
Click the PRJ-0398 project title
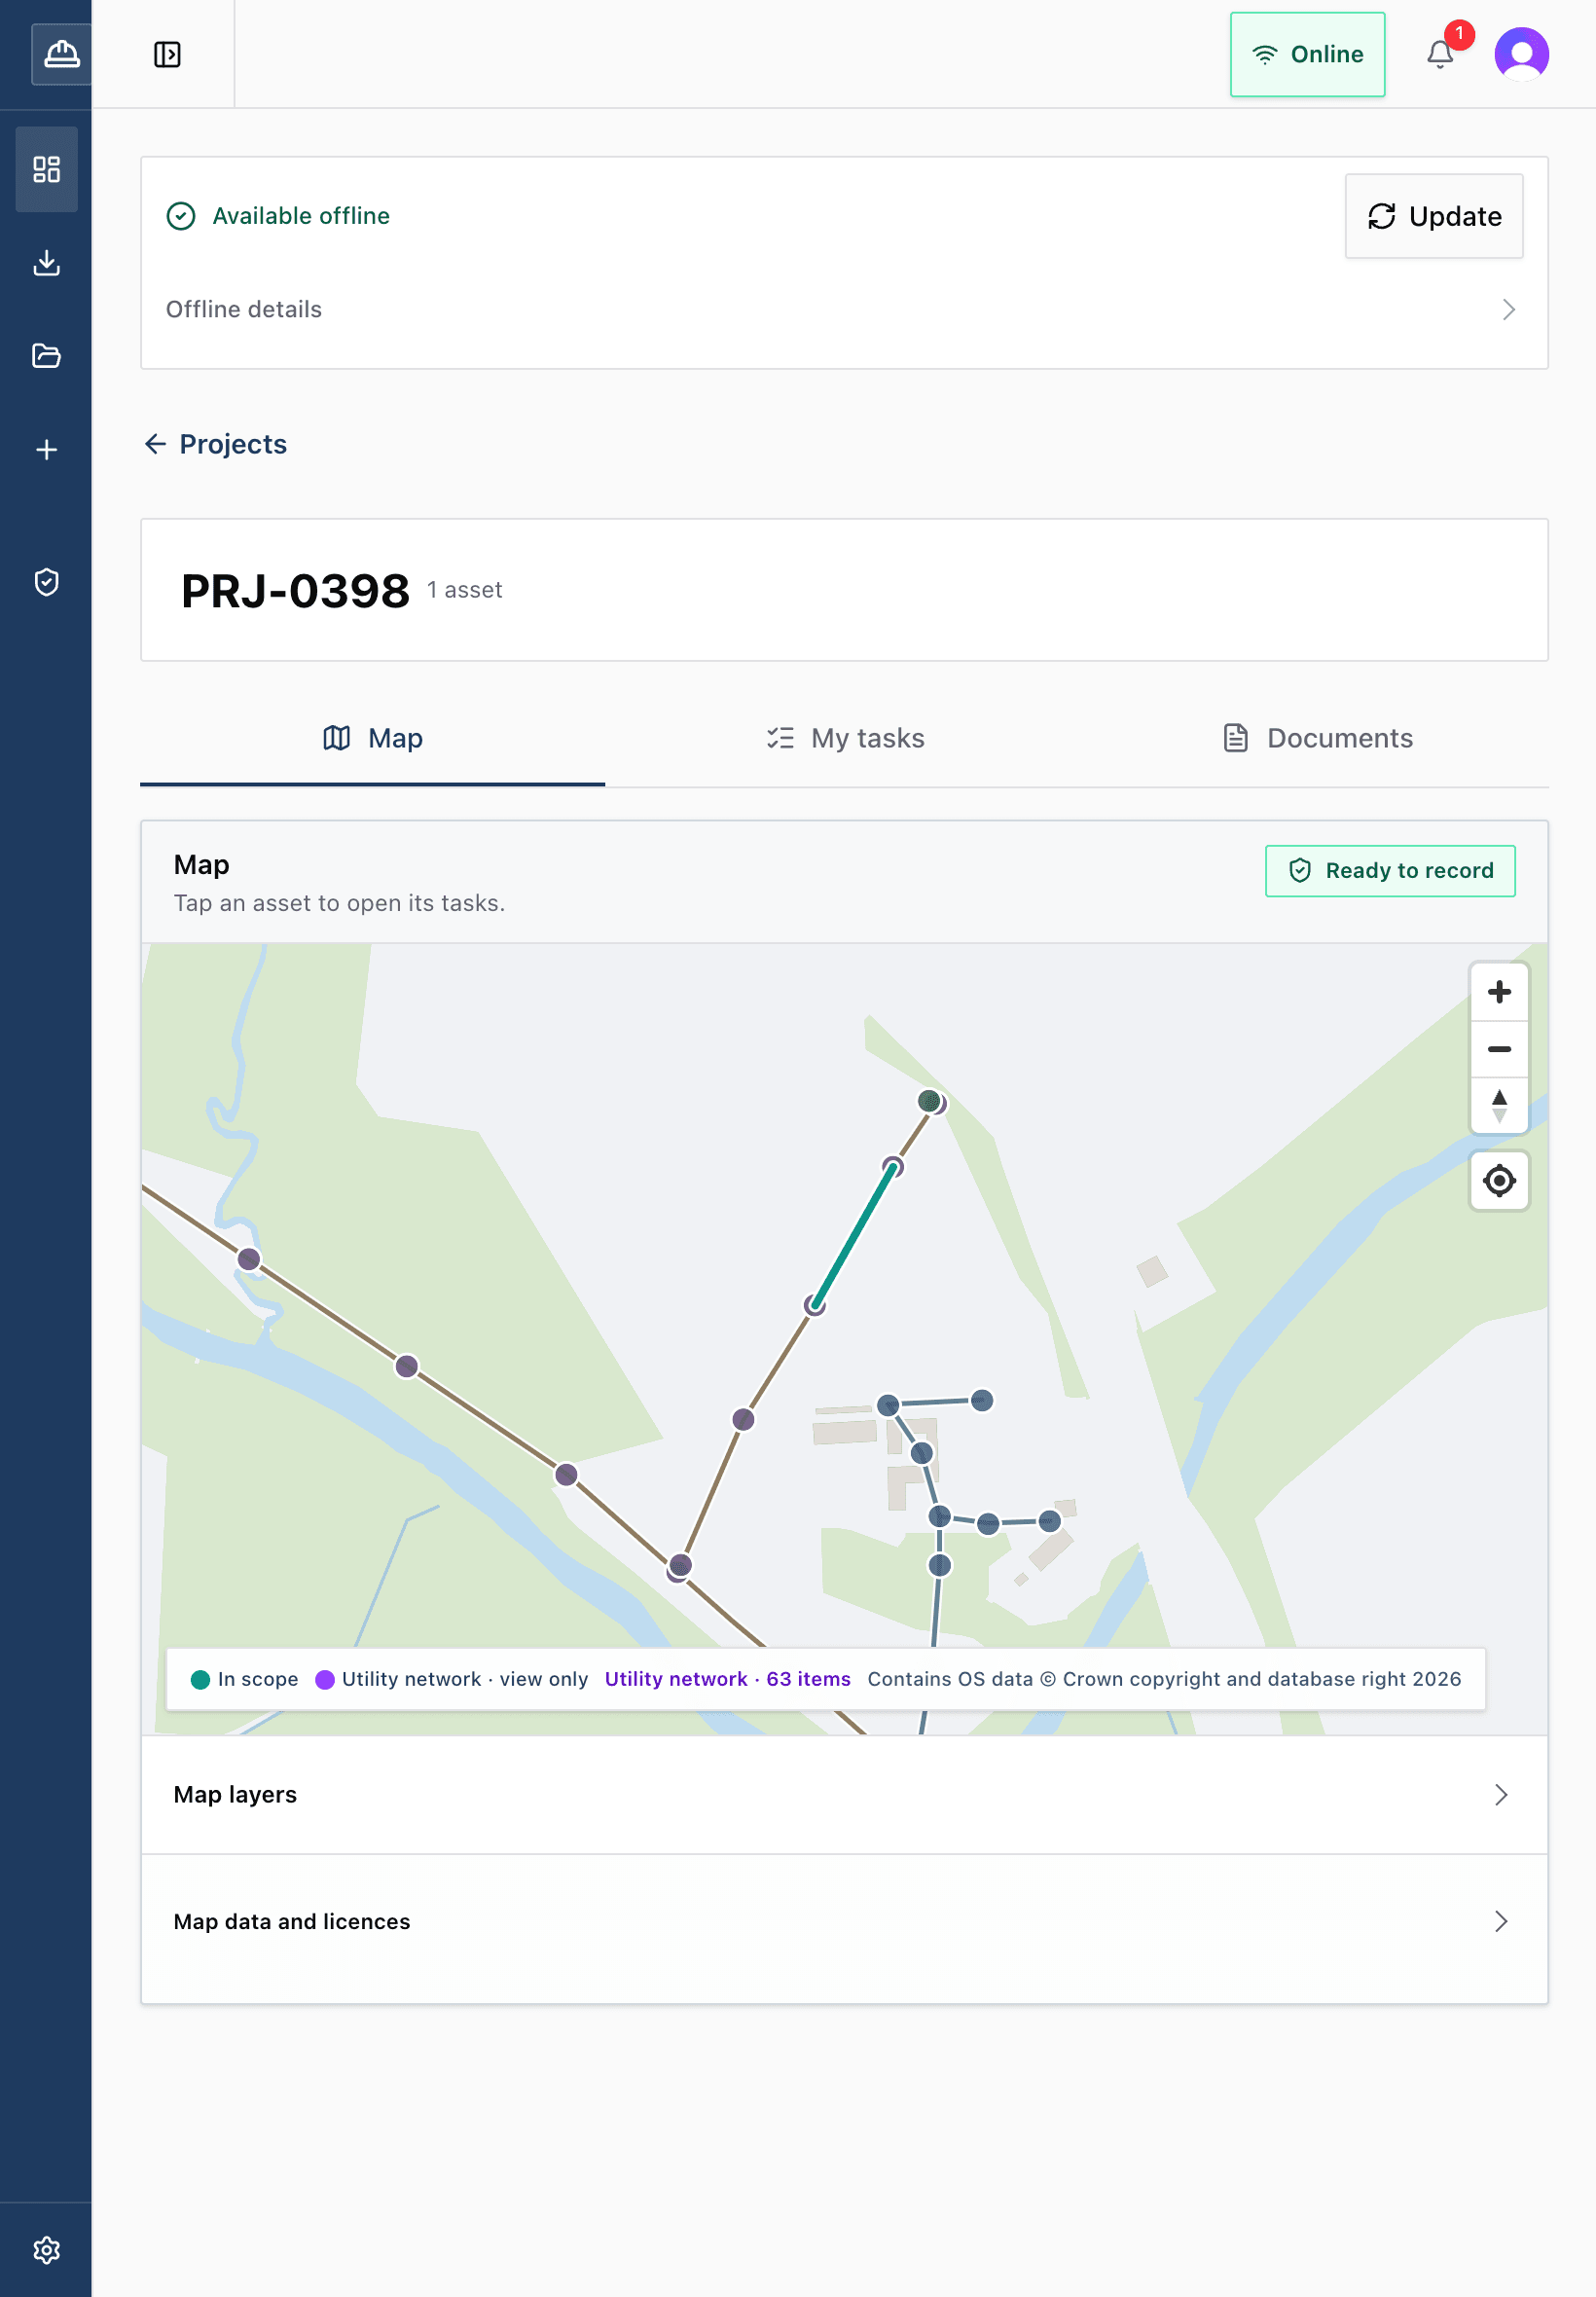pos(295,590)
